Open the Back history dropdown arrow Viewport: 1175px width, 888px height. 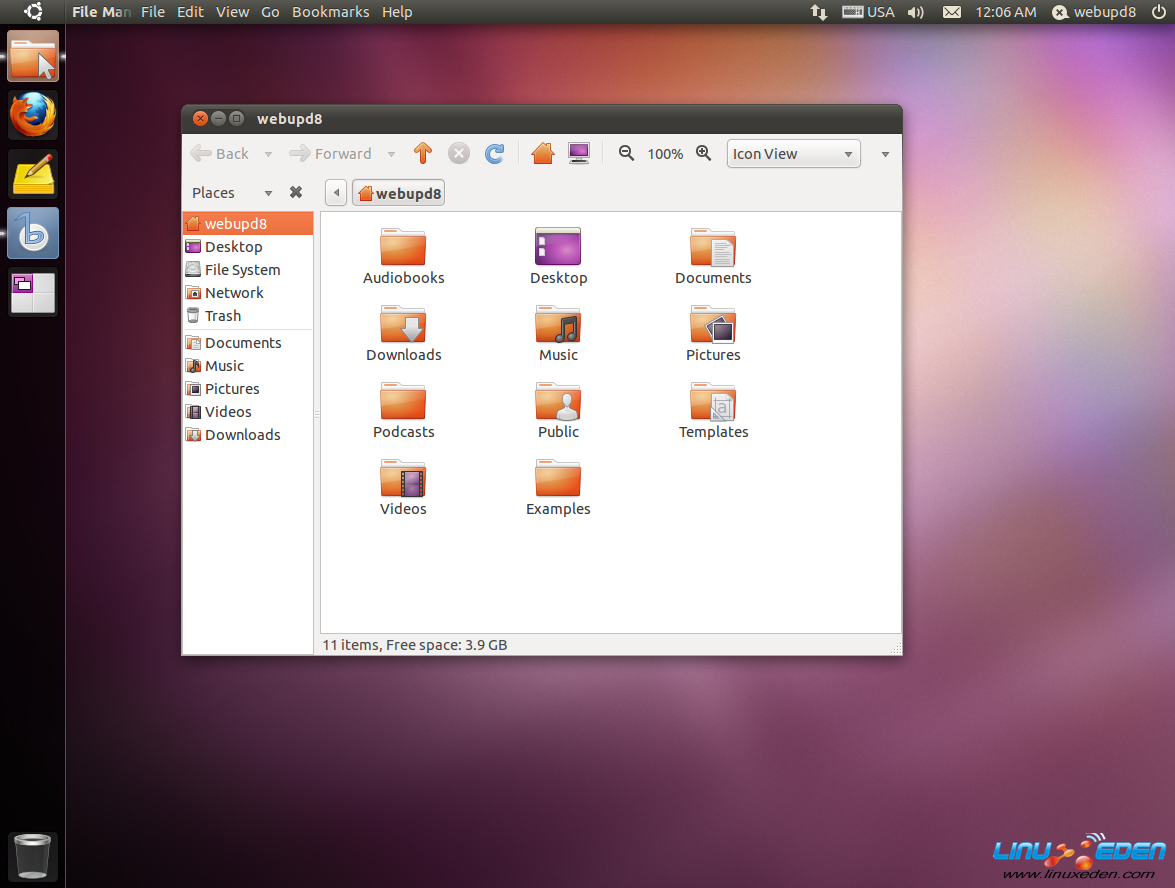point(268,154)
